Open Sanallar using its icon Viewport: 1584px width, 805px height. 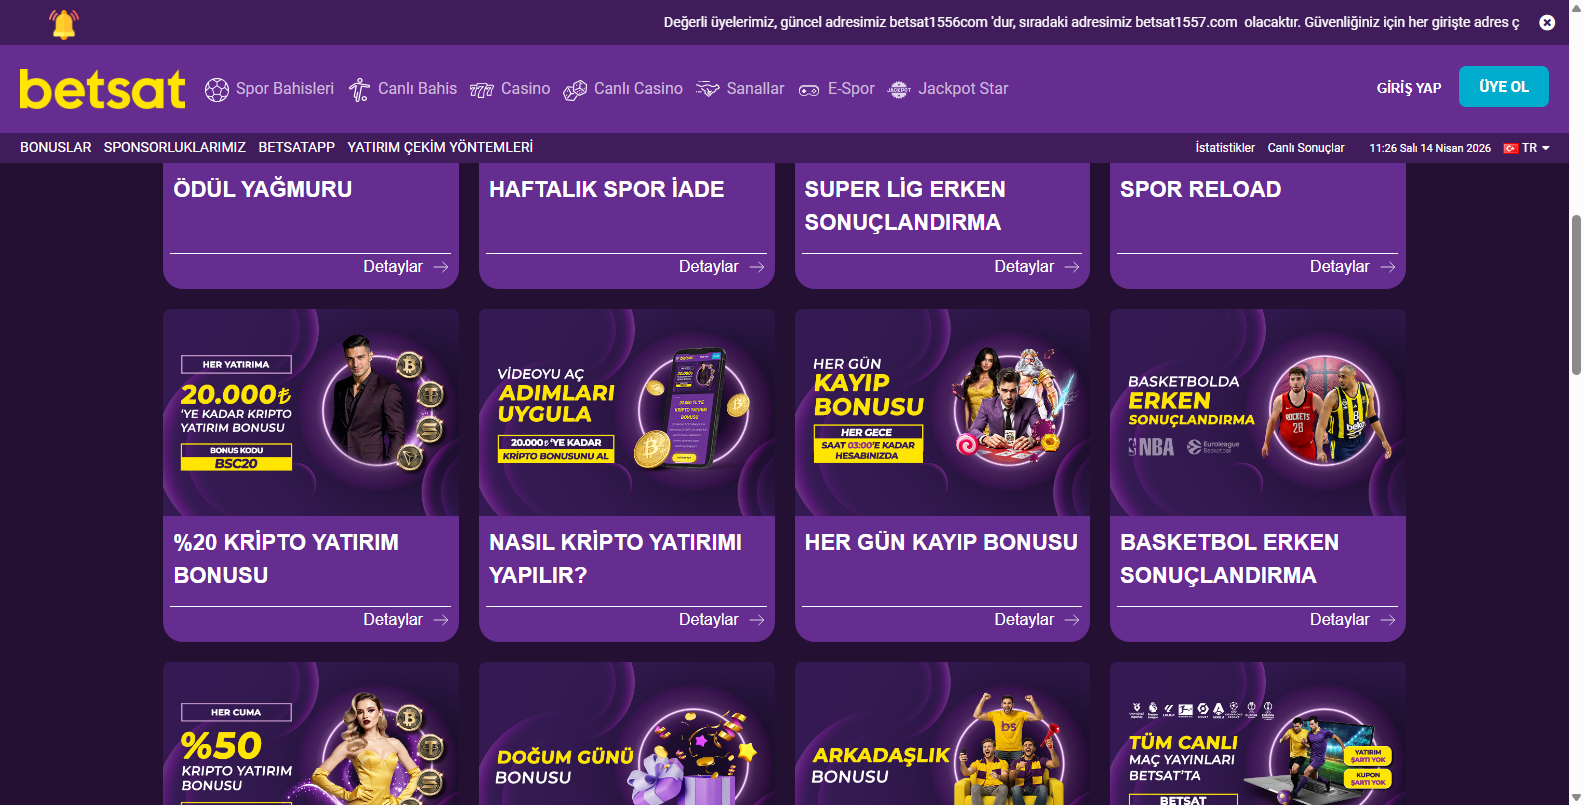click(x=708, y=90)
